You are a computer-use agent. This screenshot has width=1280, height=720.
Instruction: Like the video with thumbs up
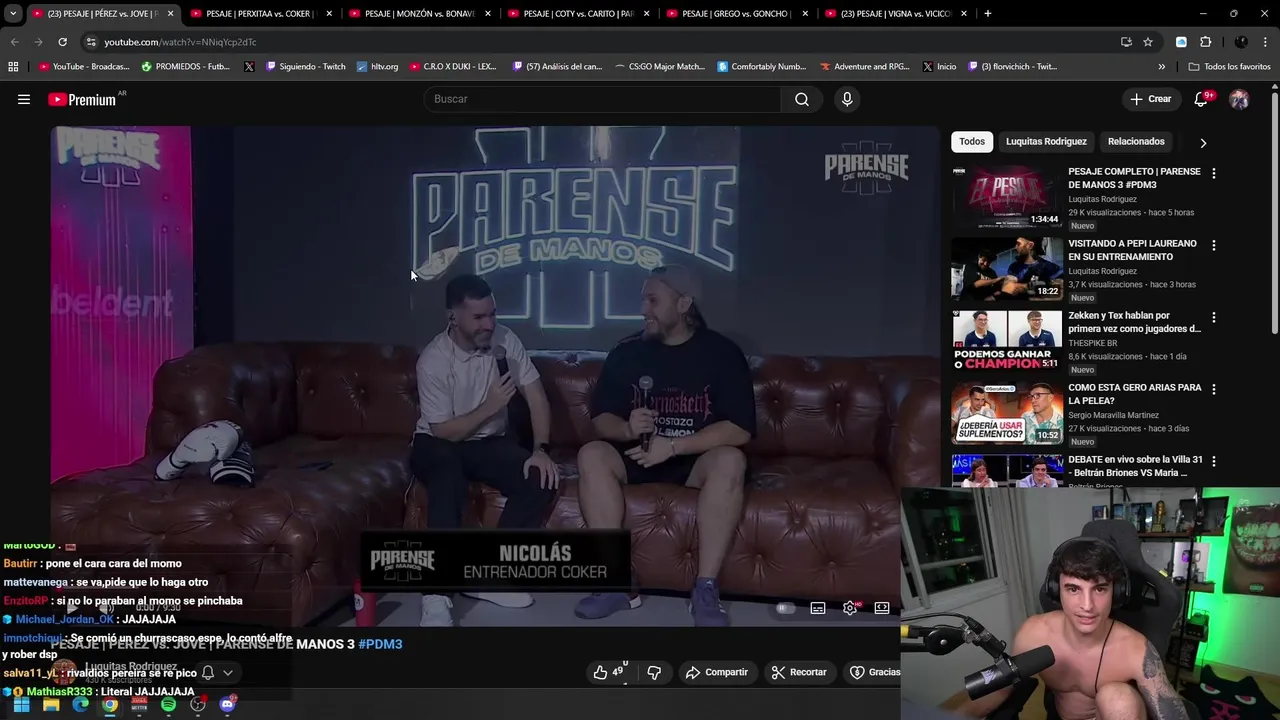609,672
